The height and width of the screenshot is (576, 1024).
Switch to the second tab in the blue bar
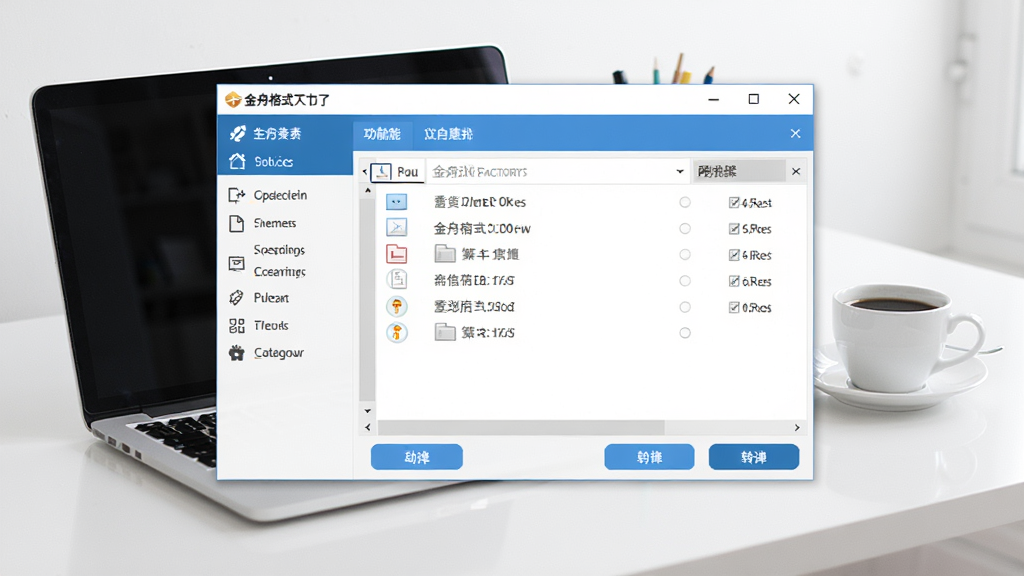(x=448, y=134)
